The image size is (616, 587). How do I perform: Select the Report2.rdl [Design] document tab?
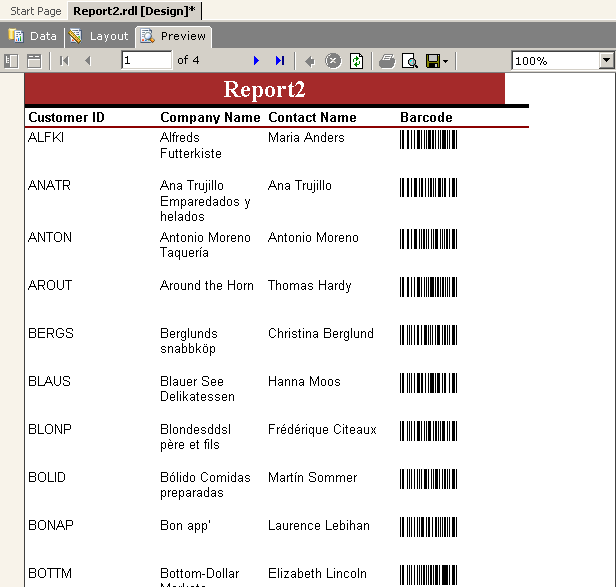[134, 11]
